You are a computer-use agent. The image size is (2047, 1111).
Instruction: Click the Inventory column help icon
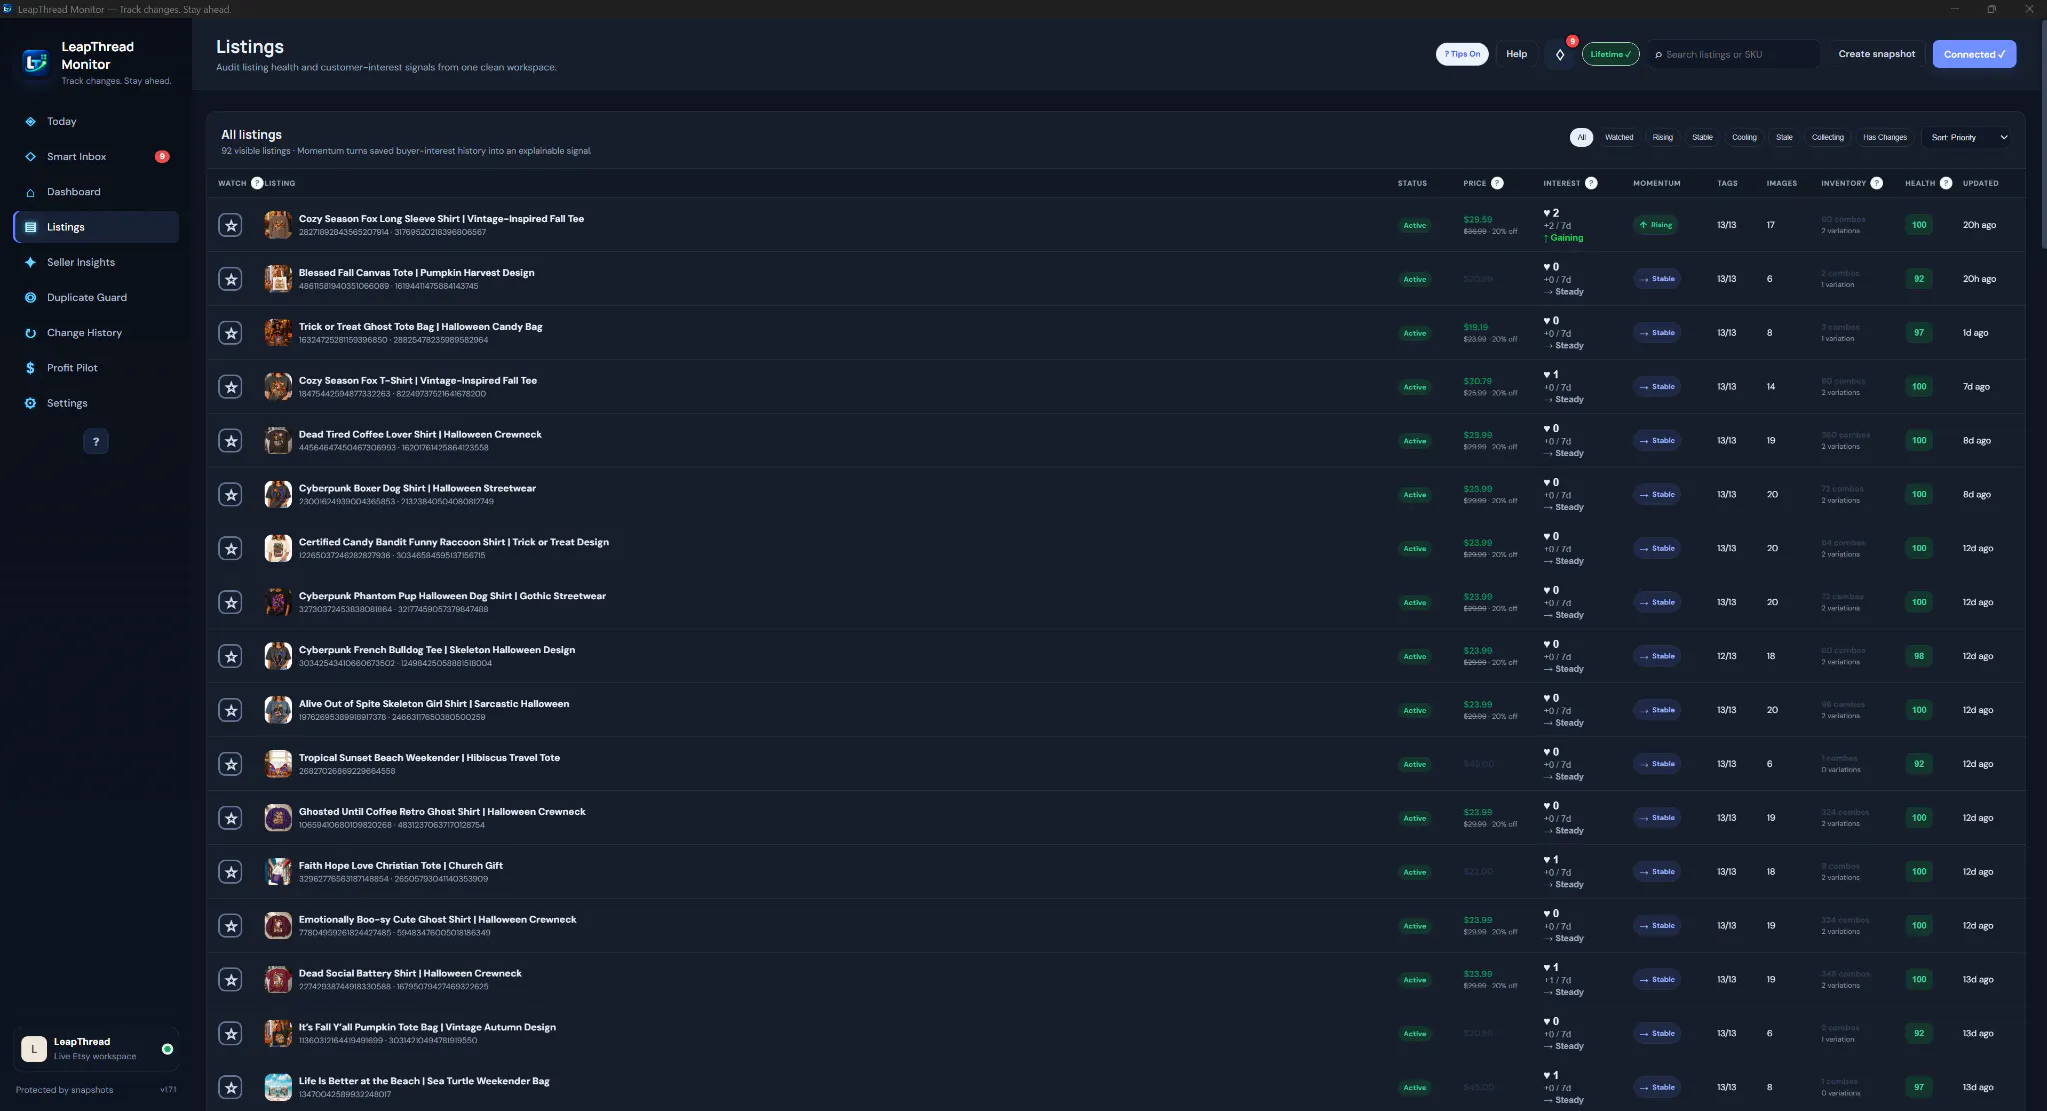tap(1876, 183)
